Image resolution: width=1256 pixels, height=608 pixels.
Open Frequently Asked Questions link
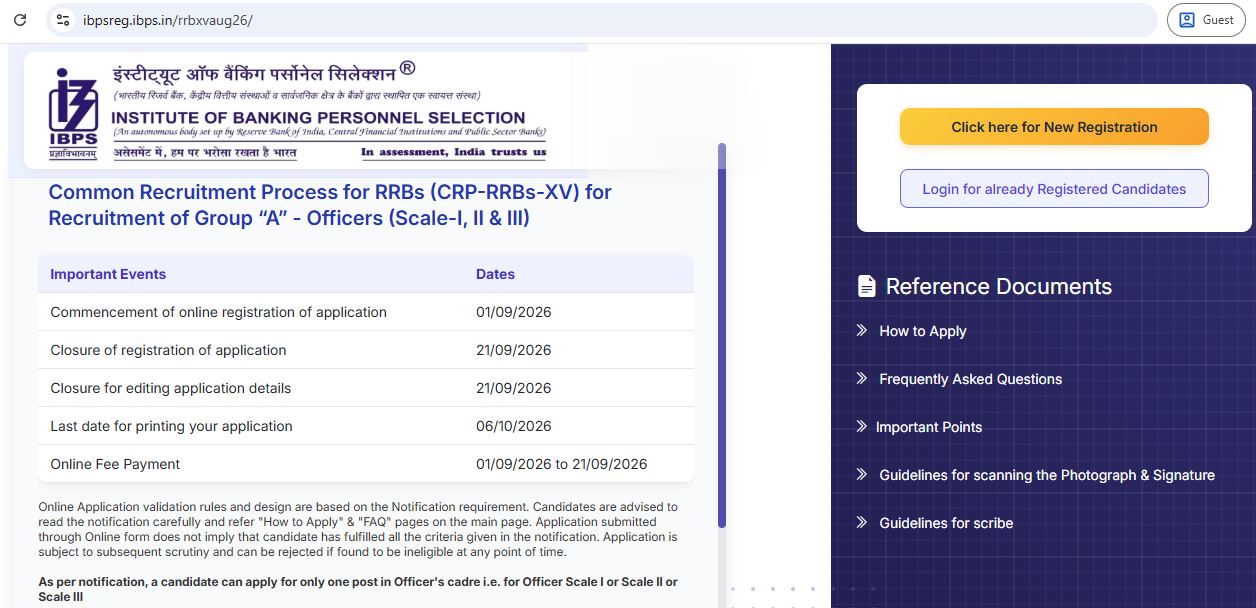click(x=970, y=379)
